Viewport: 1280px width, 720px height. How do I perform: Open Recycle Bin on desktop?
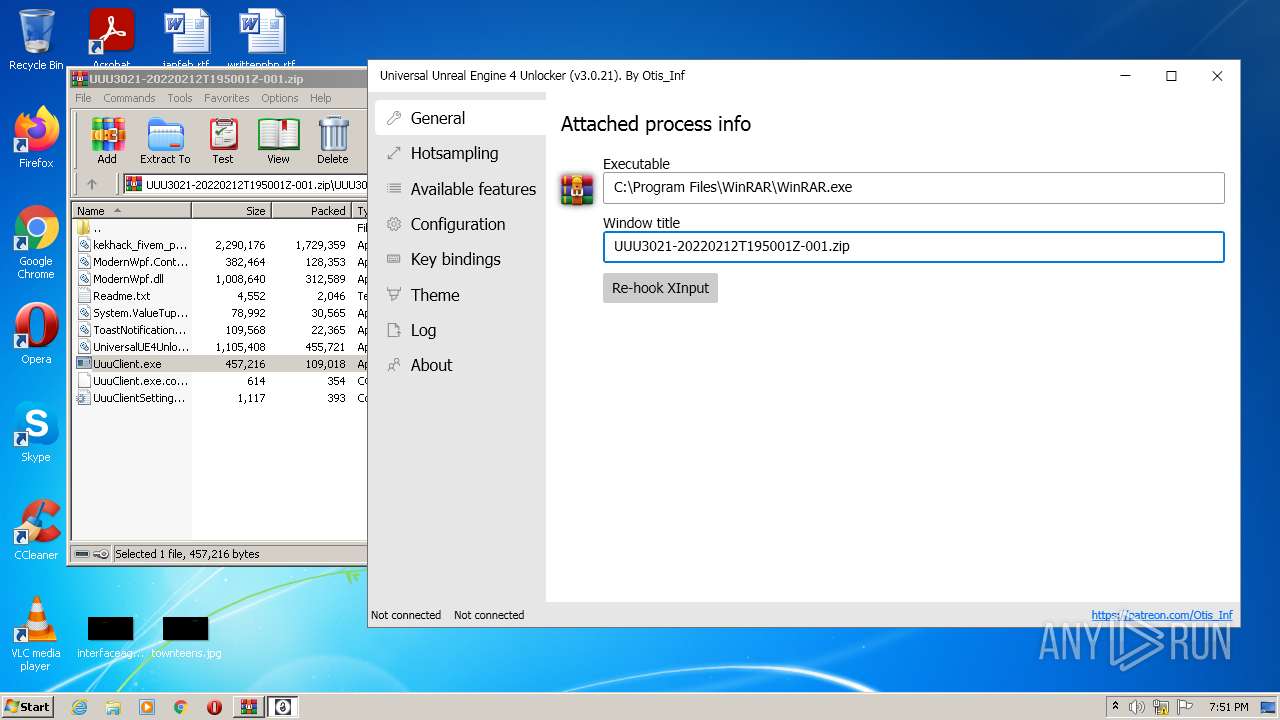[36, 40]
